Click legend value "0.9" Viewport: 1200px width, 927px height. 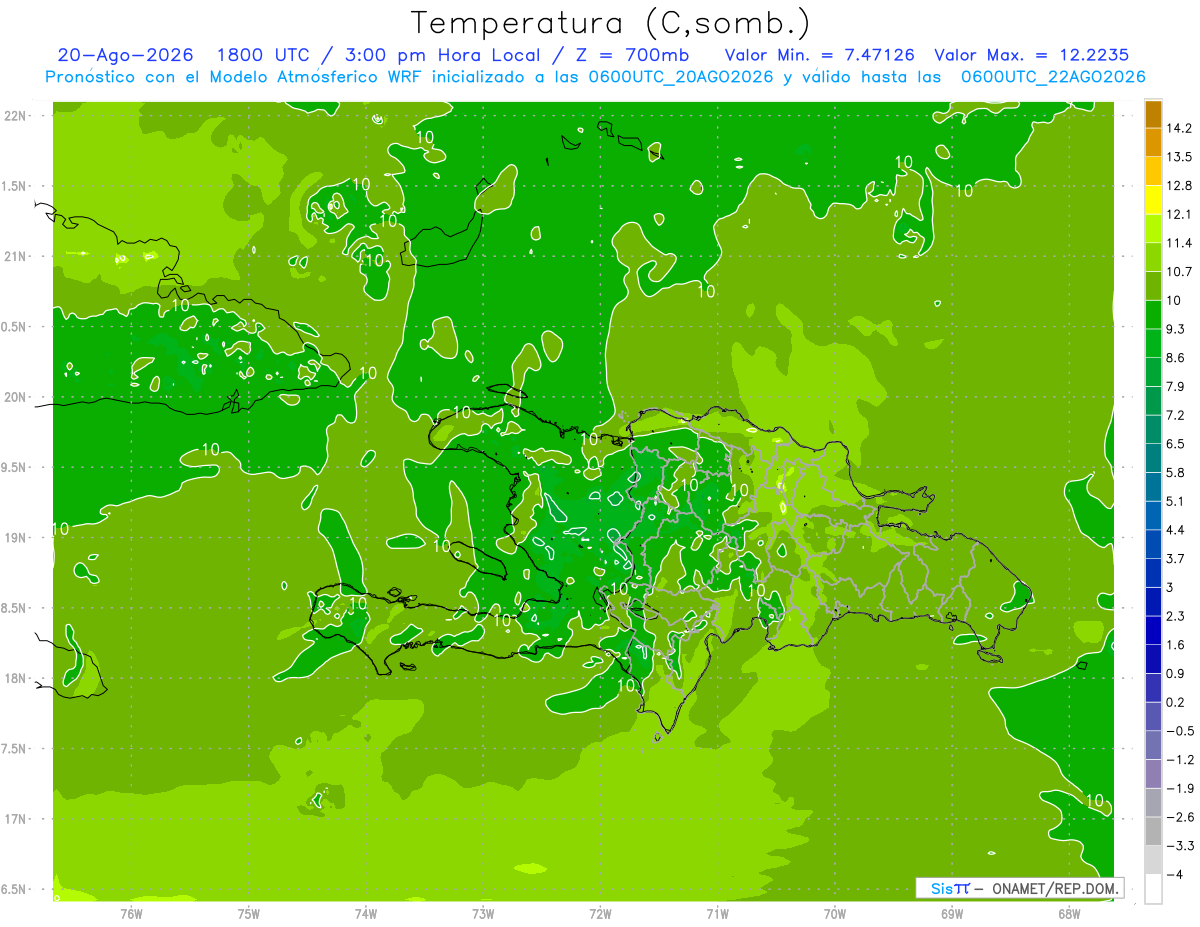[x=1176, y=673]
